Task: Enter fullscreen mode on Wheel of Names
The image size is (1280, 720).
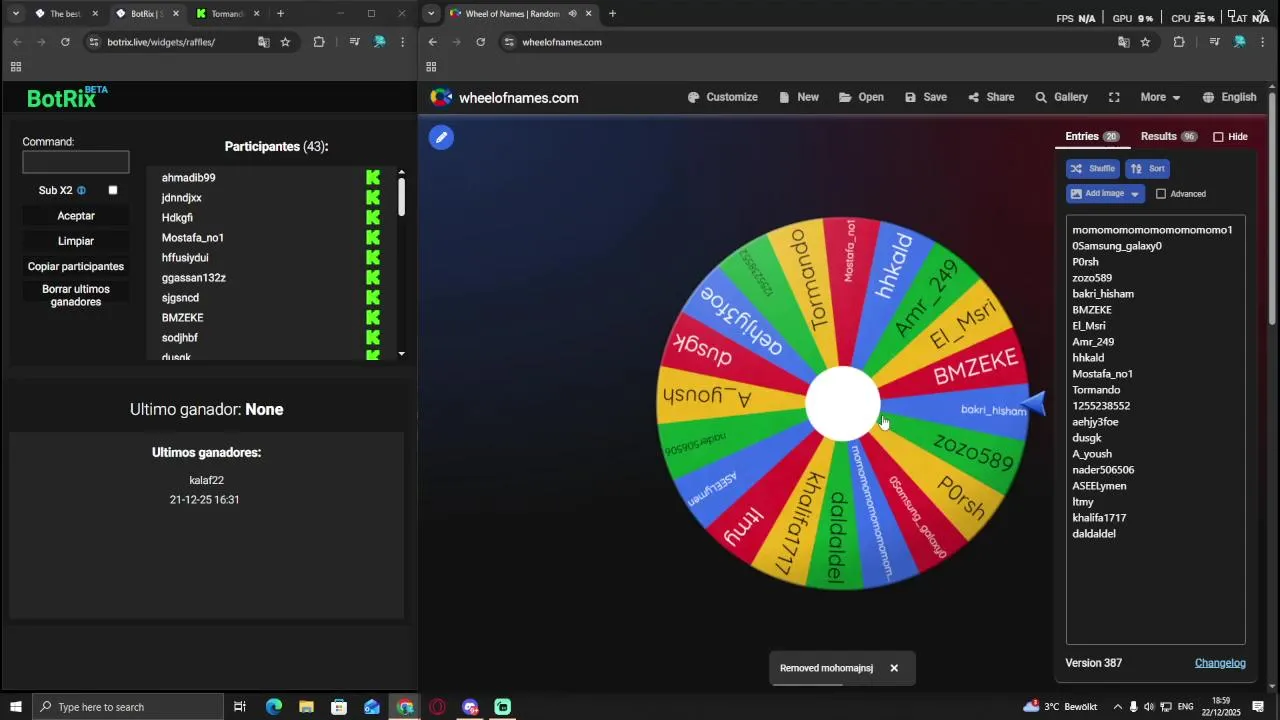Action: click(1114, 97)
